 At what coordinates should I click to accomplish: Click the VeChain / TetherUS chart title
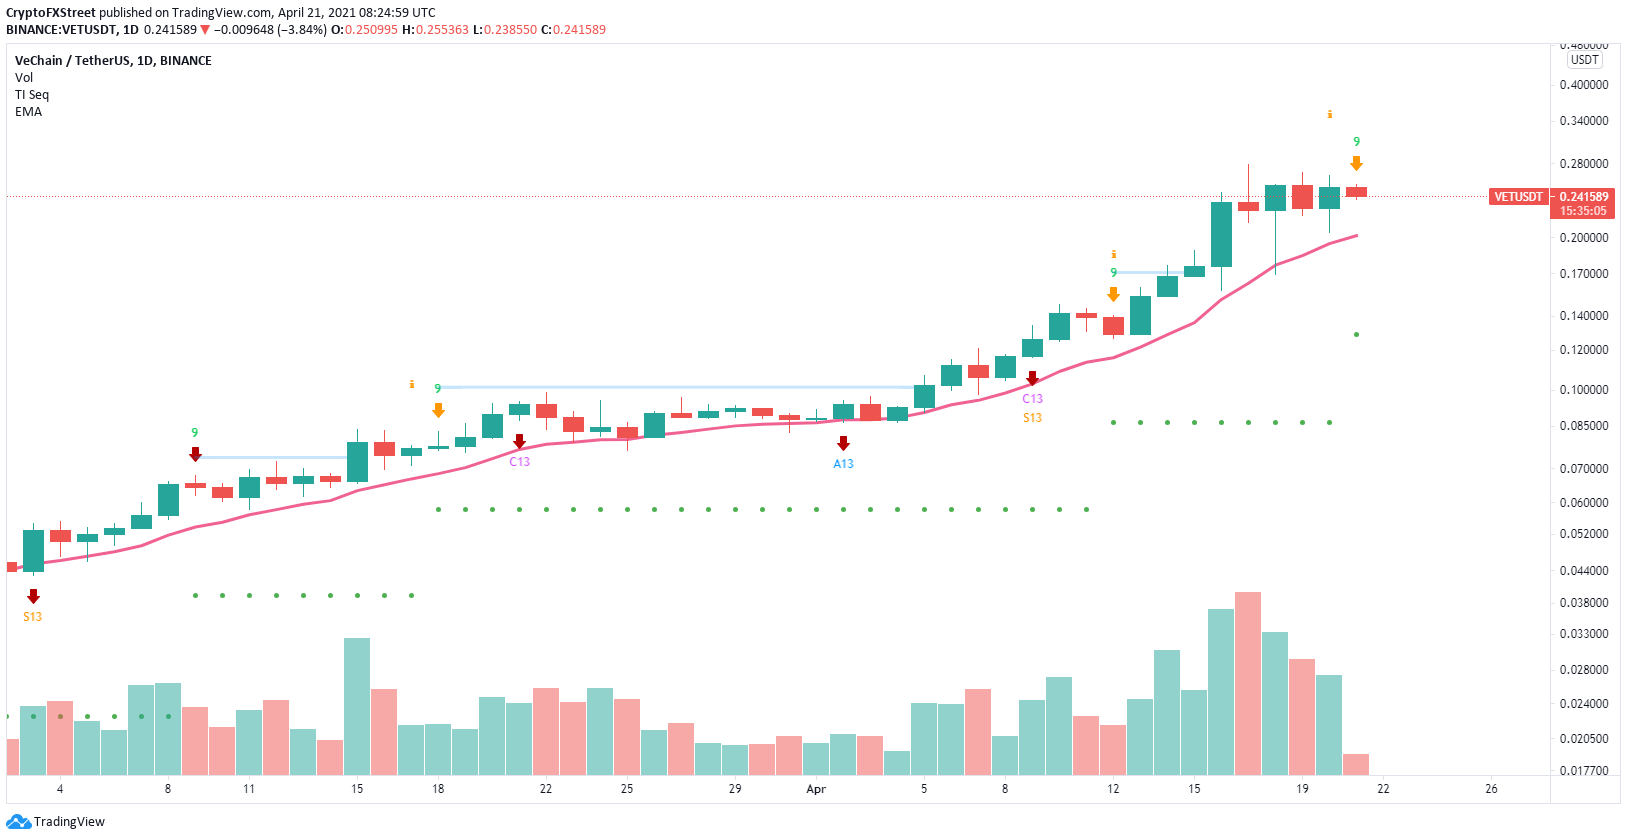(x=113, y=61)
